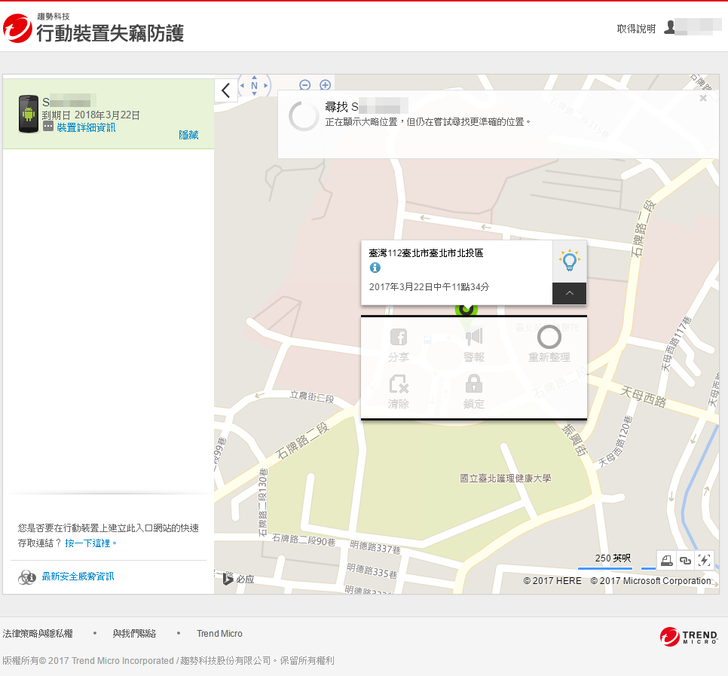Zoom out the map with minus button
This screenshot has height=676, width=728.
point(305,85)
